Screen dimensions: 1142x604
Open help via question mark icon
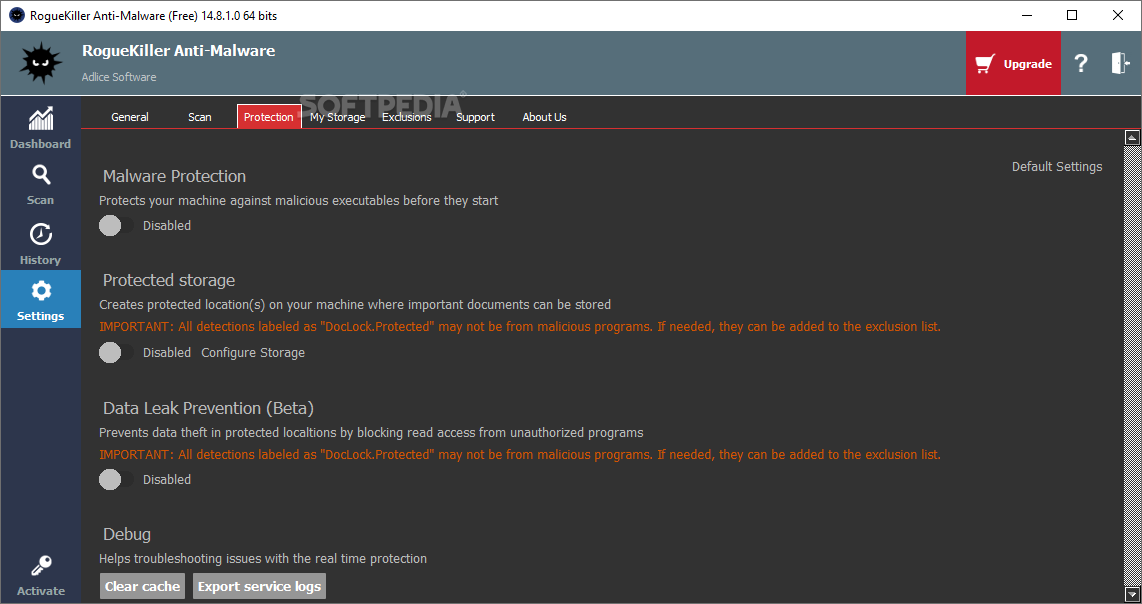coord(1081,63)
